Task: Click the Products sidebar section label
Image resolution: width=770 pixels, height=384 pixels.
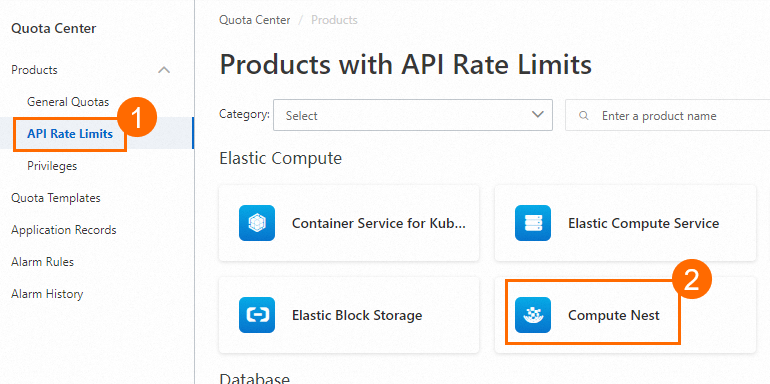Action: (x=34, y=70)
